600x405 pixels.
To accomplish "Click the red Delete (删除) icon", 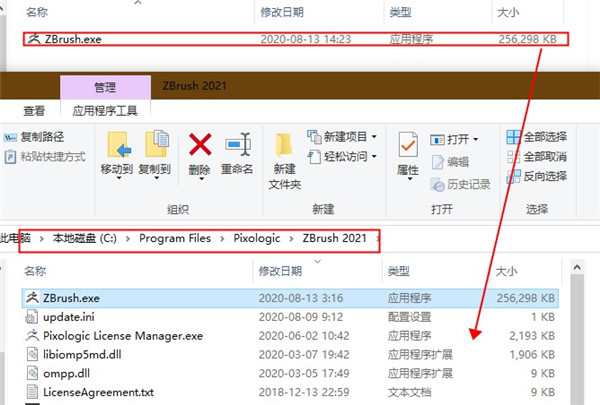I will (200, 144).
